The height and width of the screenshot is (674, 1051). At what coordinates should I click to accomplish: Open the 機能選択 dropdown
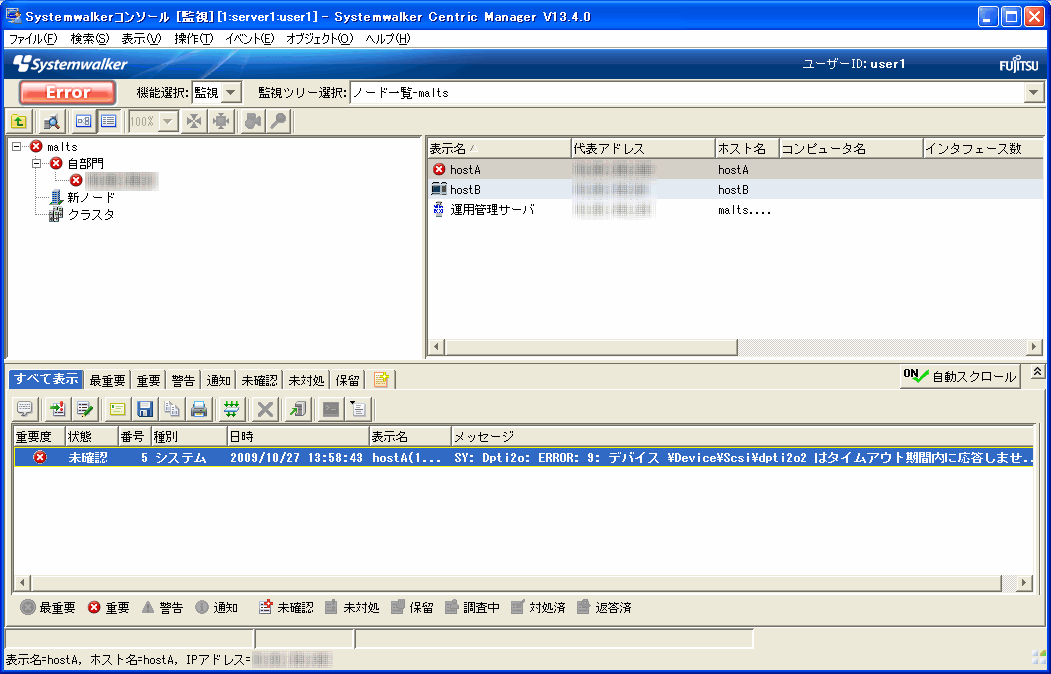(x=231, y=92)
